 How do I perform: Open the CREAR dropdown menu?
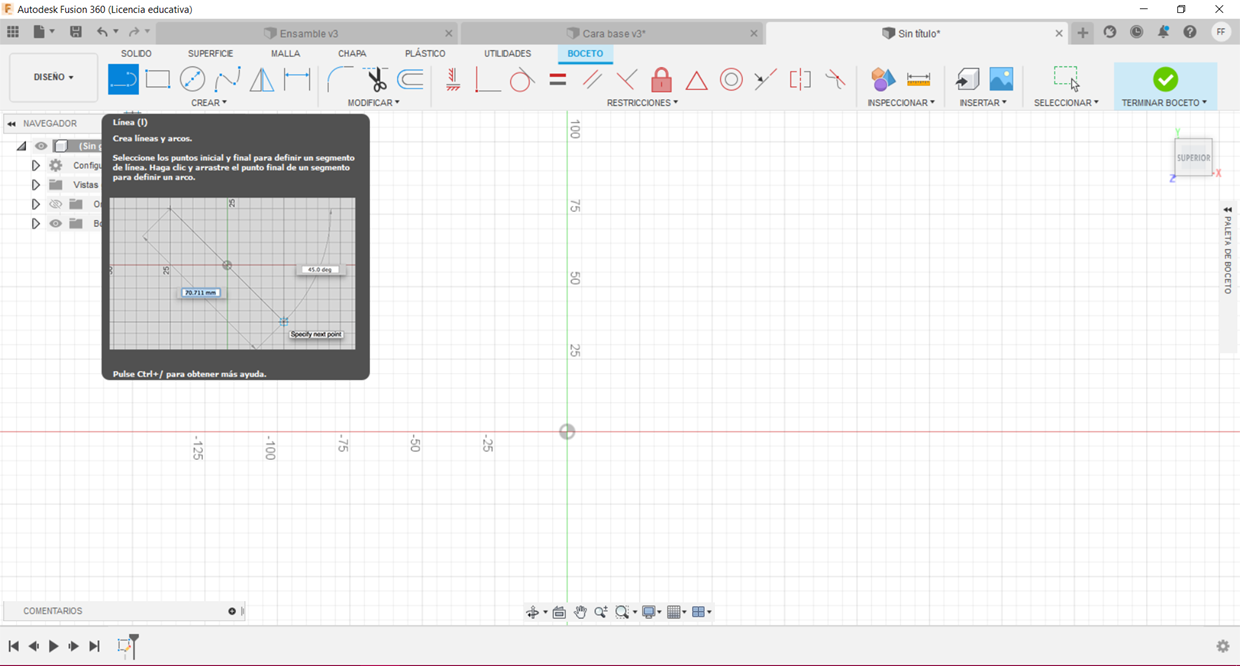coord(209,102)
